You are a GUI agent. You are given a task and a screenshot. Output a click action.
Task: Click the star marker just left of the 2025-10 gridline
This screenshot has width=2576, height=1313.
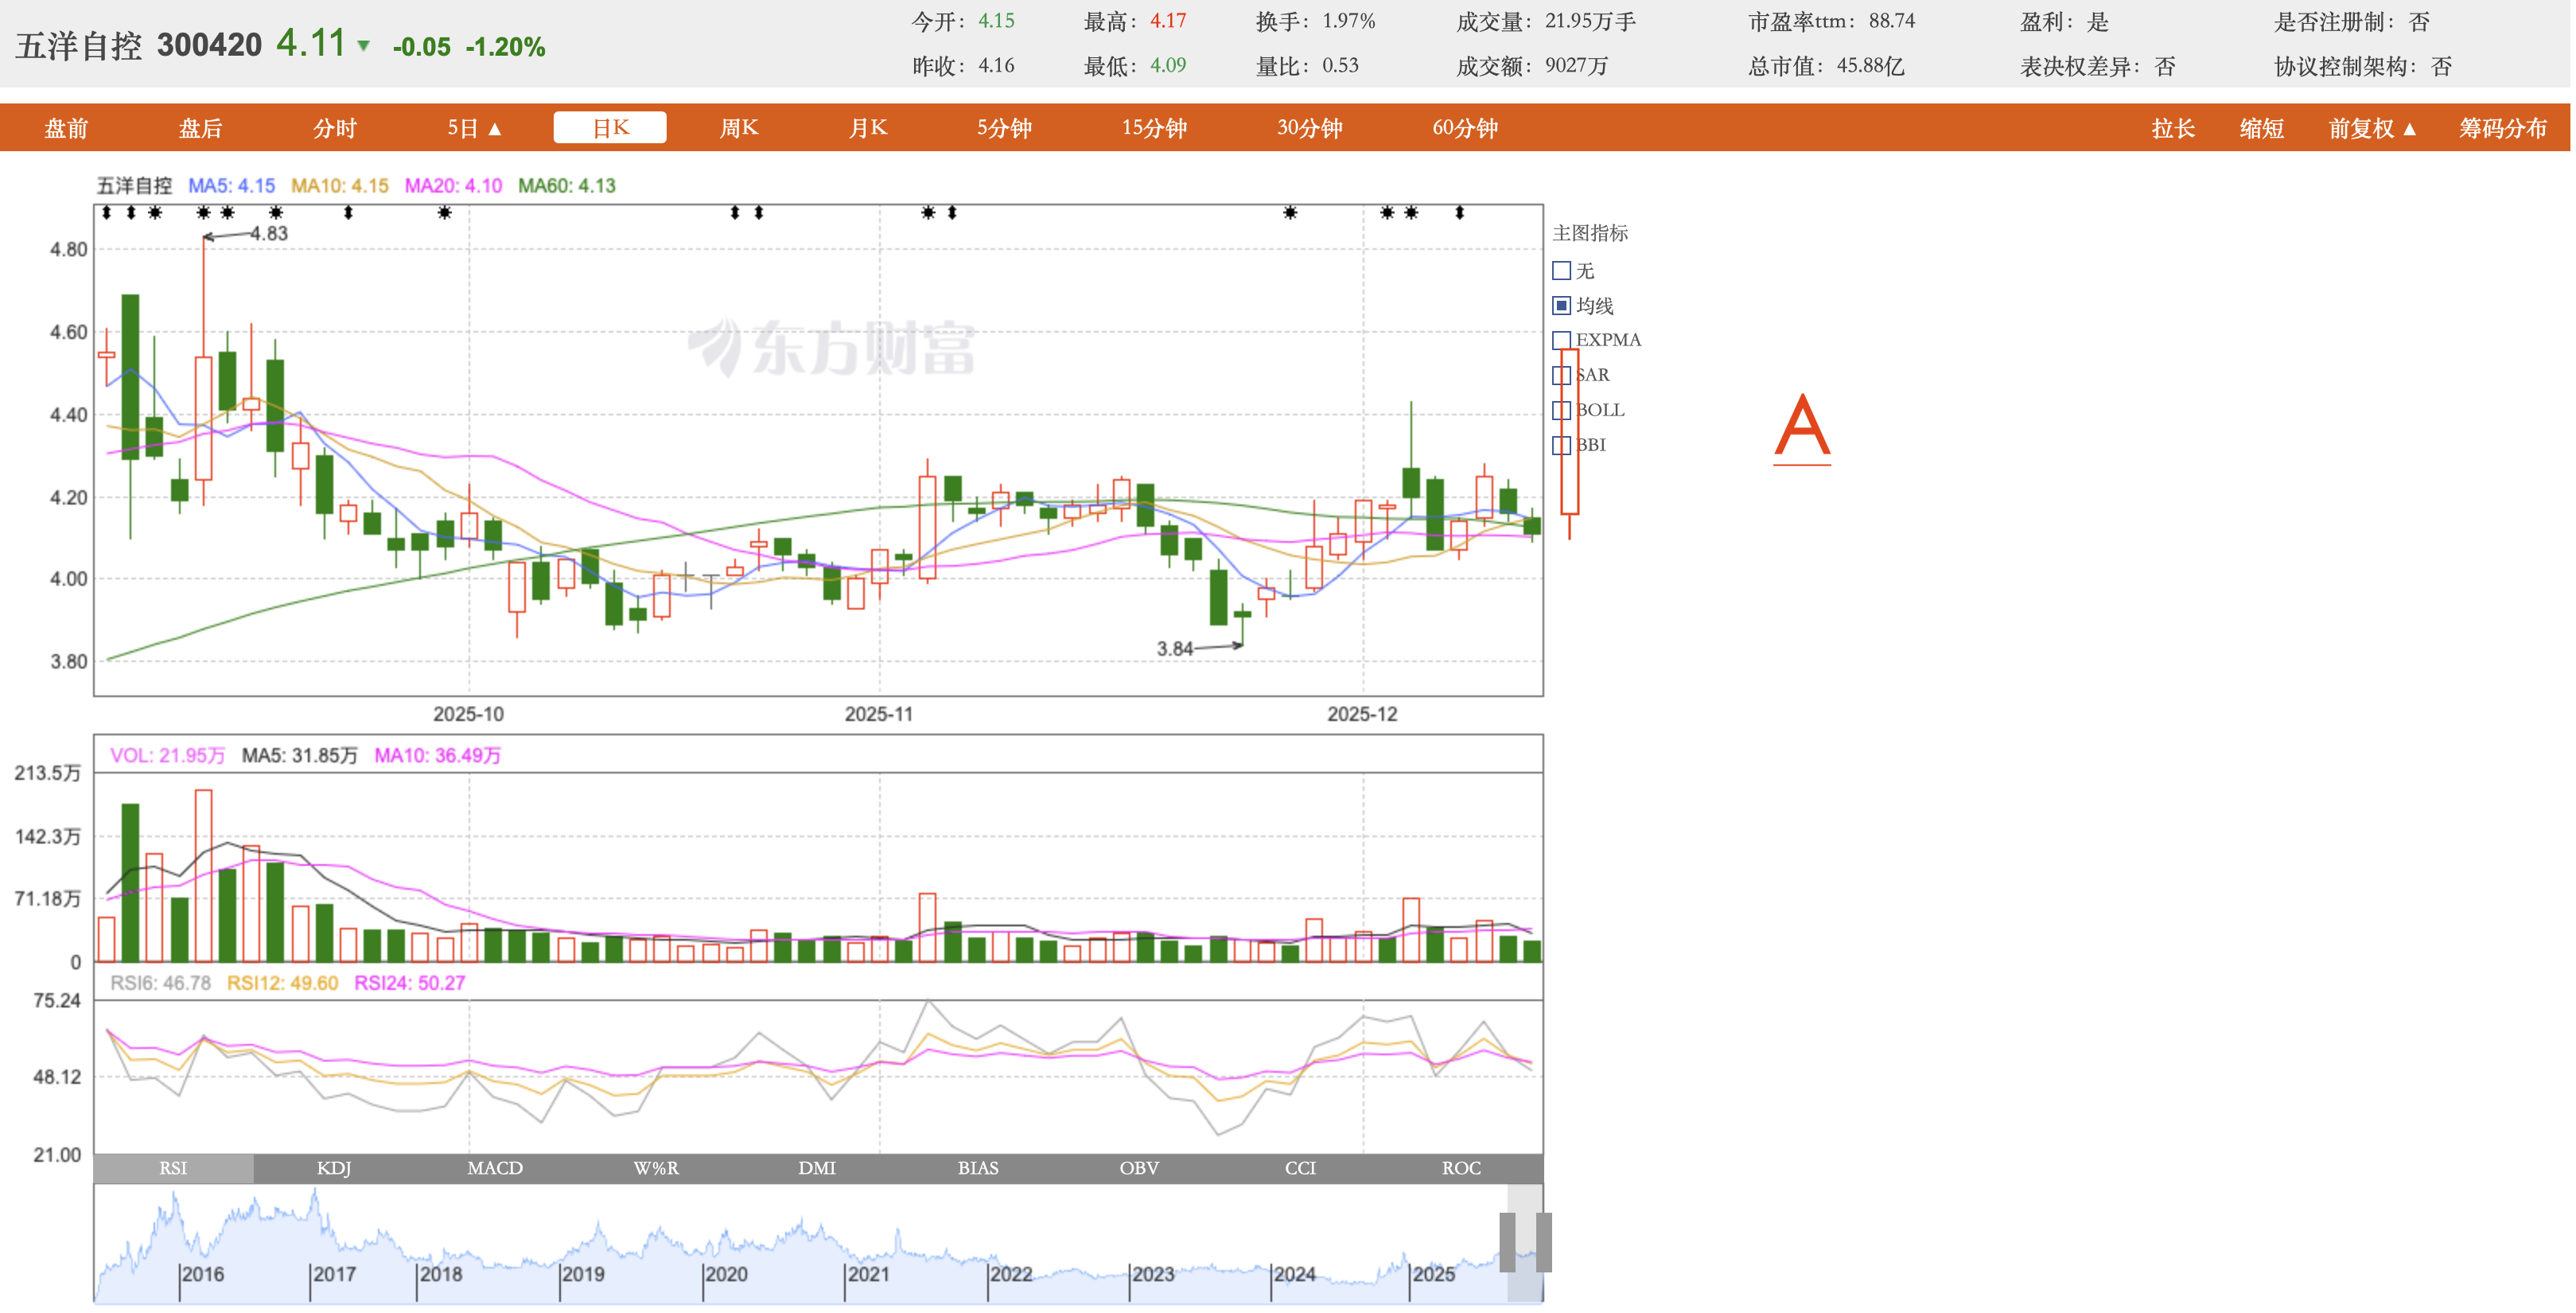[x=445, y=212]
